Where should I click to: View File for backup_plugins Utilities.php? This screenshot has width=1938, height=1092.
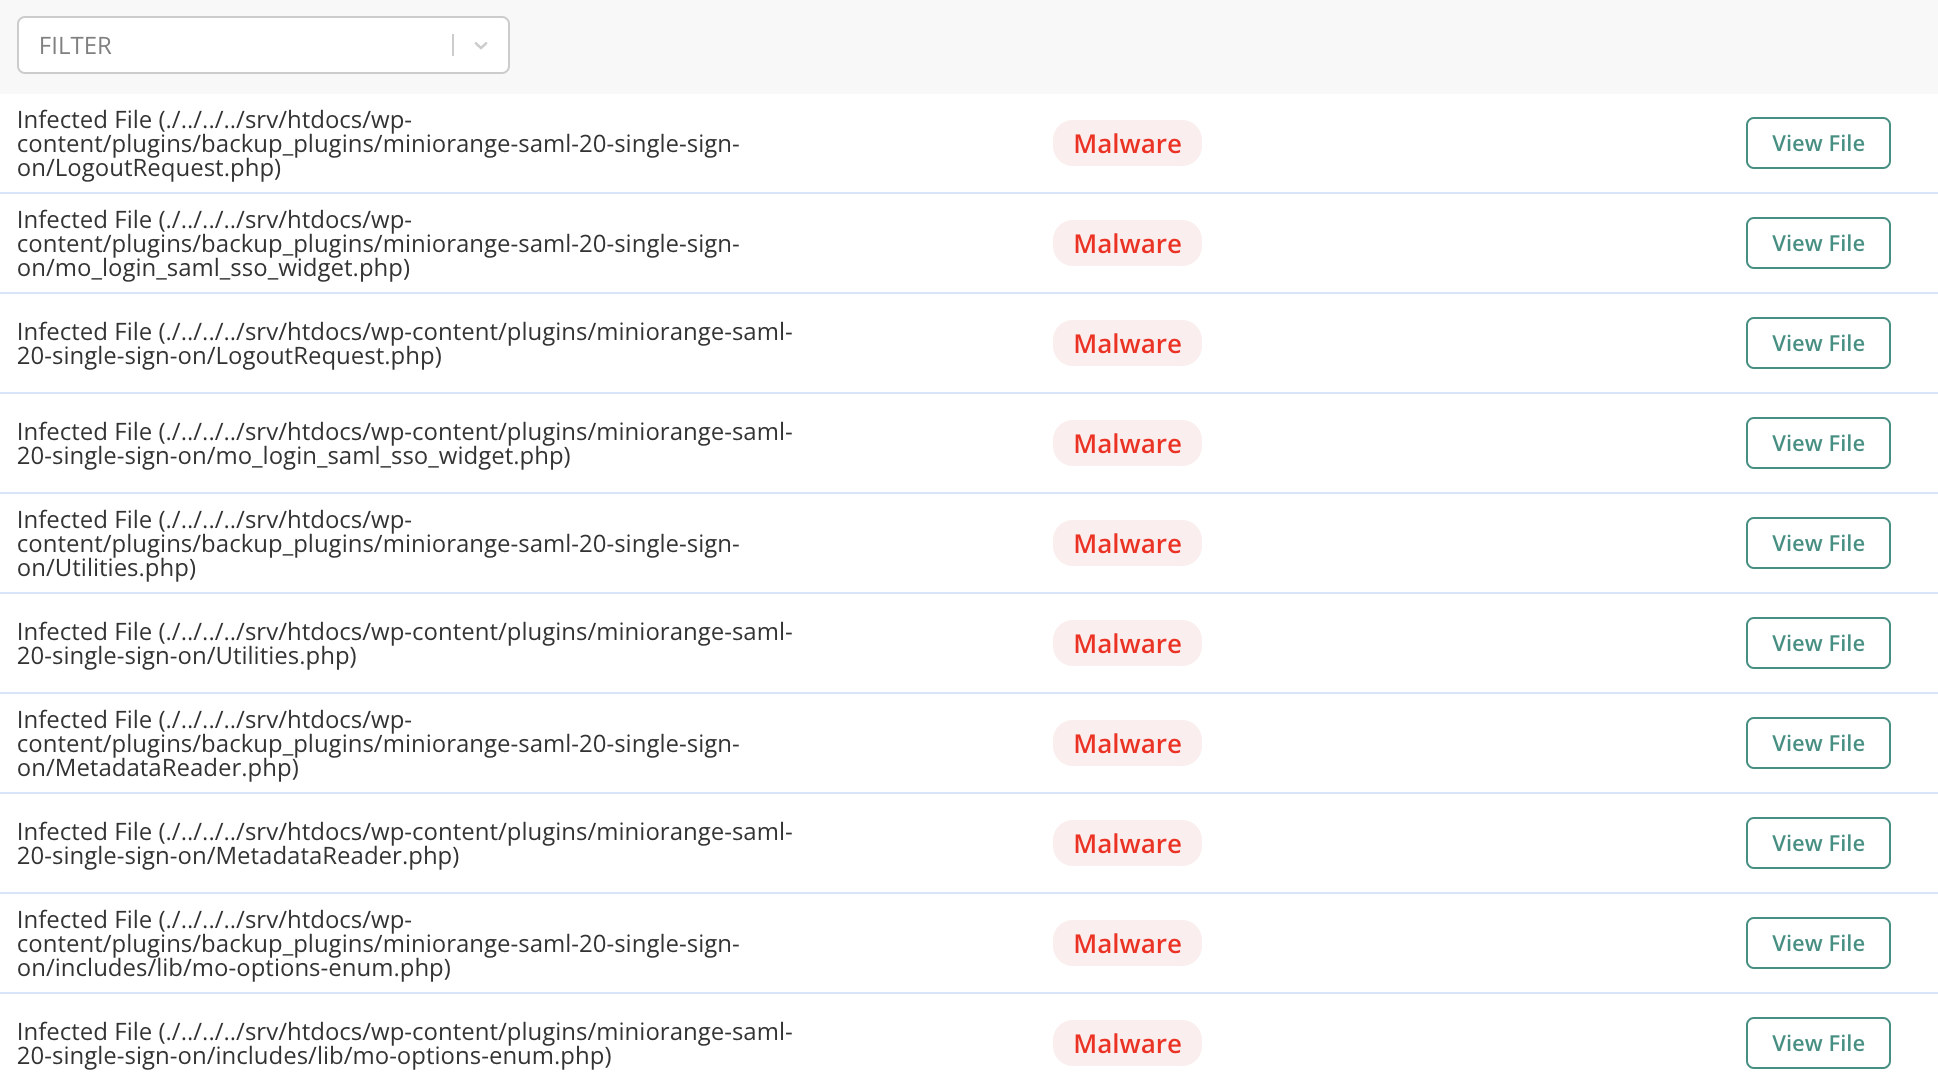point(1817,544)
